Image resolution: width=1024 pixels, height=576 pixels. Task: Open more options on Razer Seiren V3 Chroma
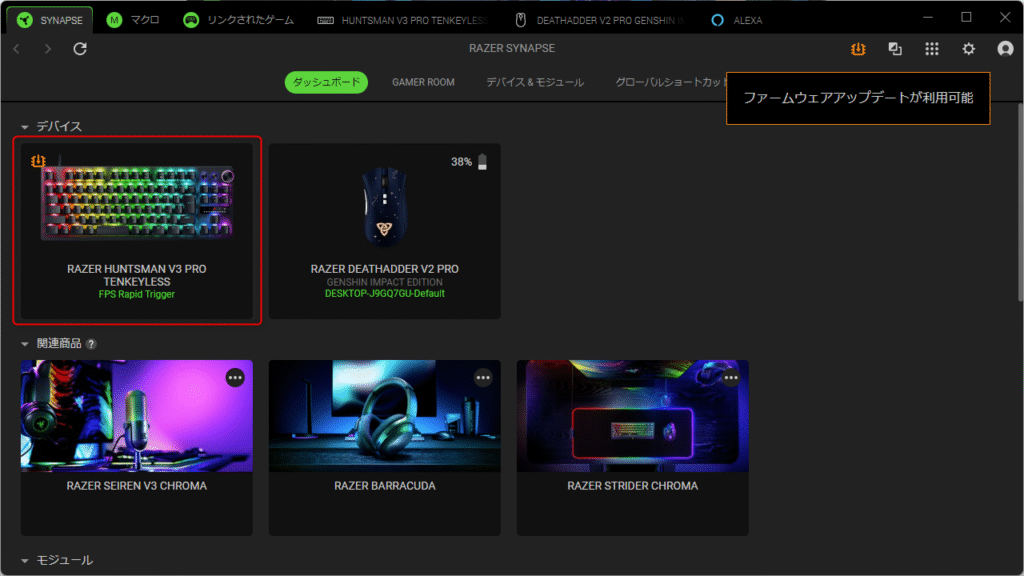coord(235,377)
